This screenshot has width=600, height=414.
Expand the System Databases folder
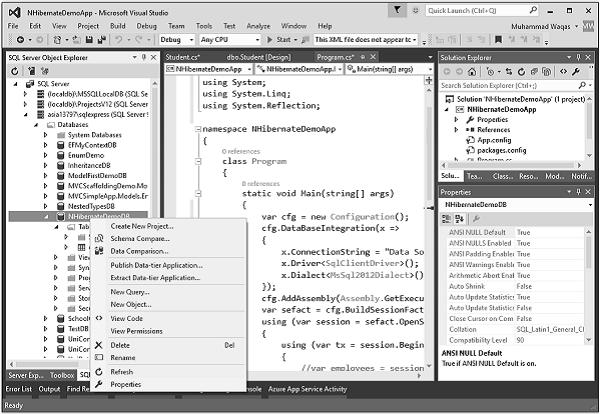point(46,135)
